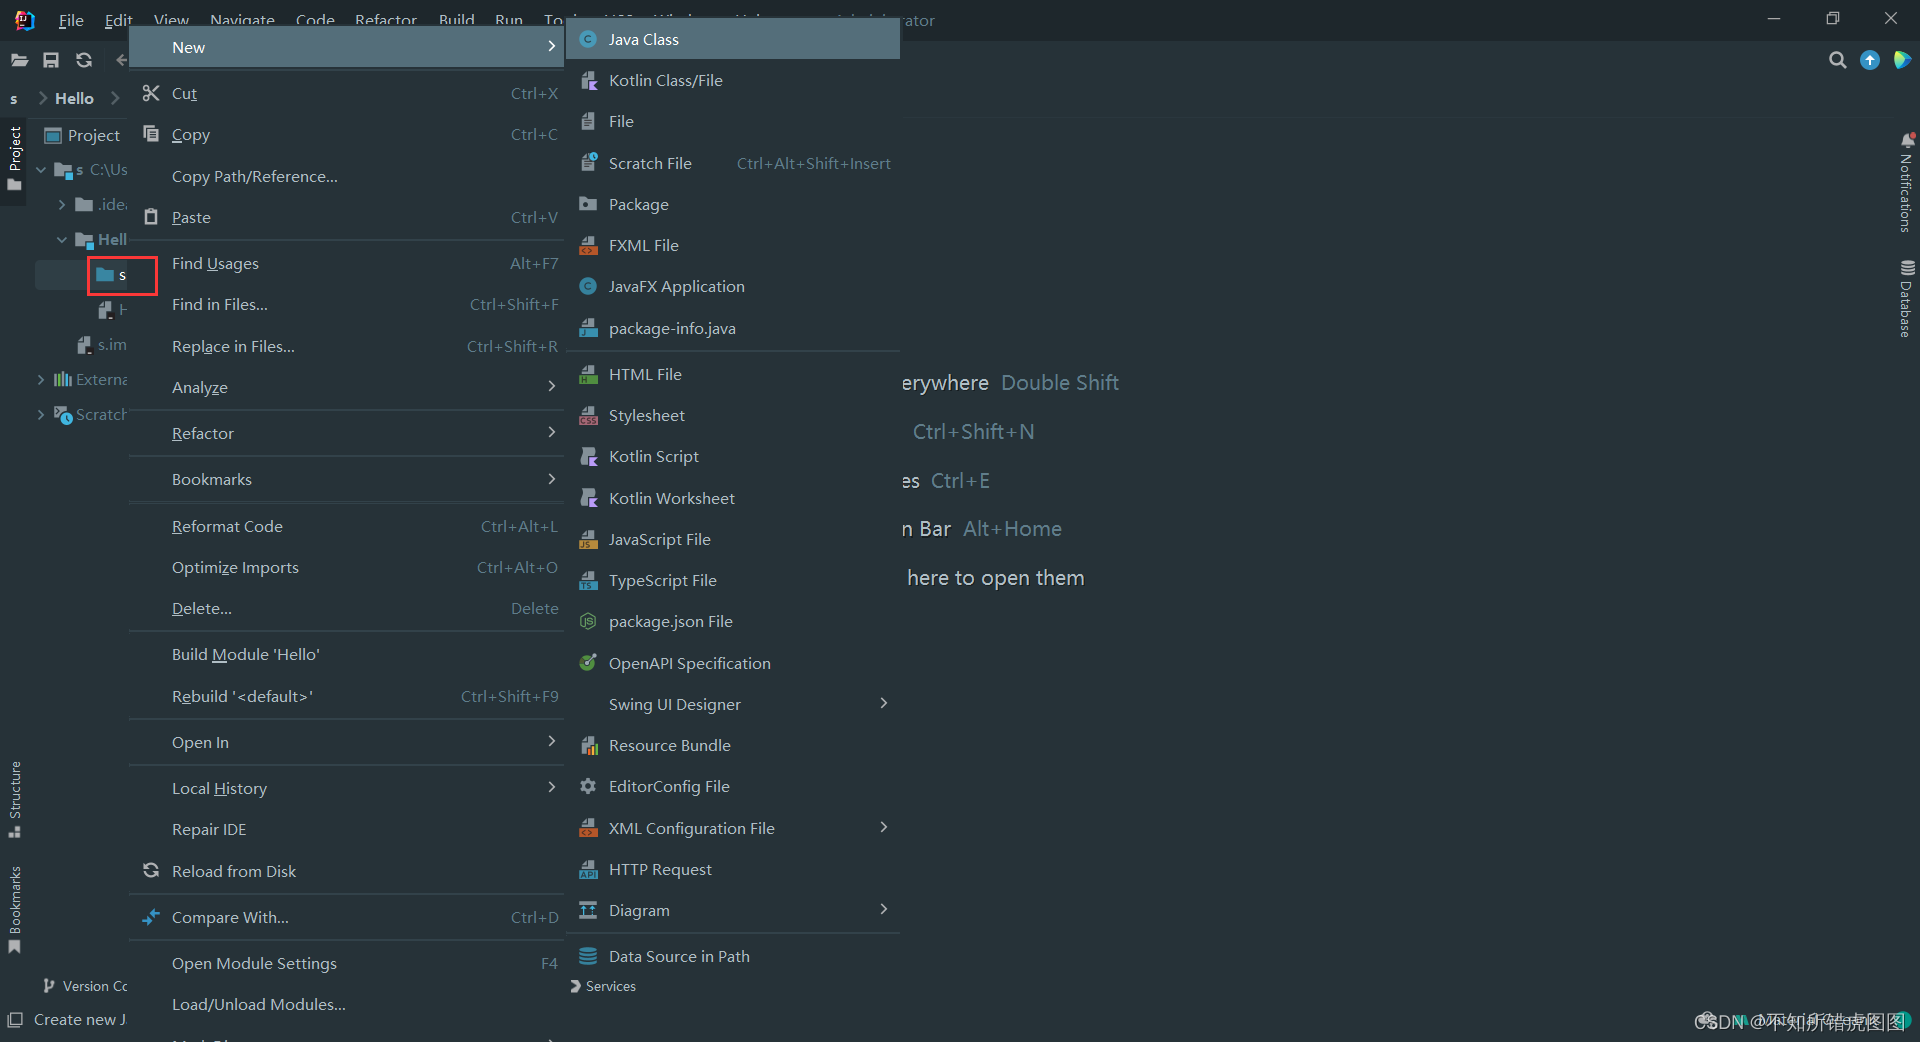The image size is (1920, 1042).
Task: Expand XML Configuration File submenu
Action: coord(733,828)
